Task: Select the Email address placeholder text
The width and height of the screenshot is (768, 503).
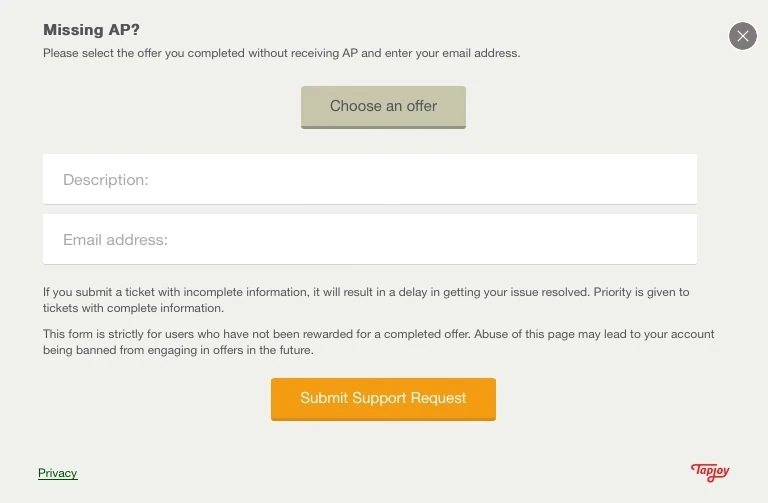Action: [115, 240]
